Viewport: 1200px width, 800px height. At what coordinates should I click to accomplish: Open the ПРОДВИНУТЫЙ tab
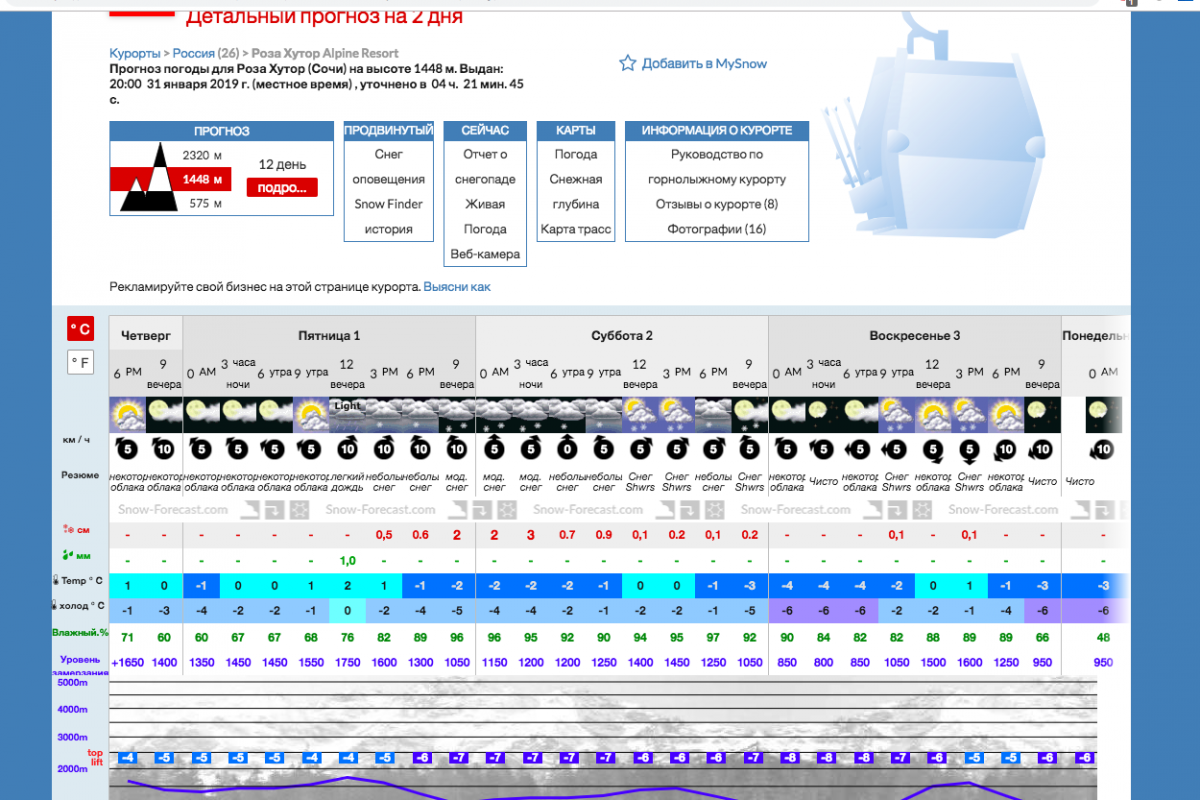pyautogui.click(x=389, y=131)
